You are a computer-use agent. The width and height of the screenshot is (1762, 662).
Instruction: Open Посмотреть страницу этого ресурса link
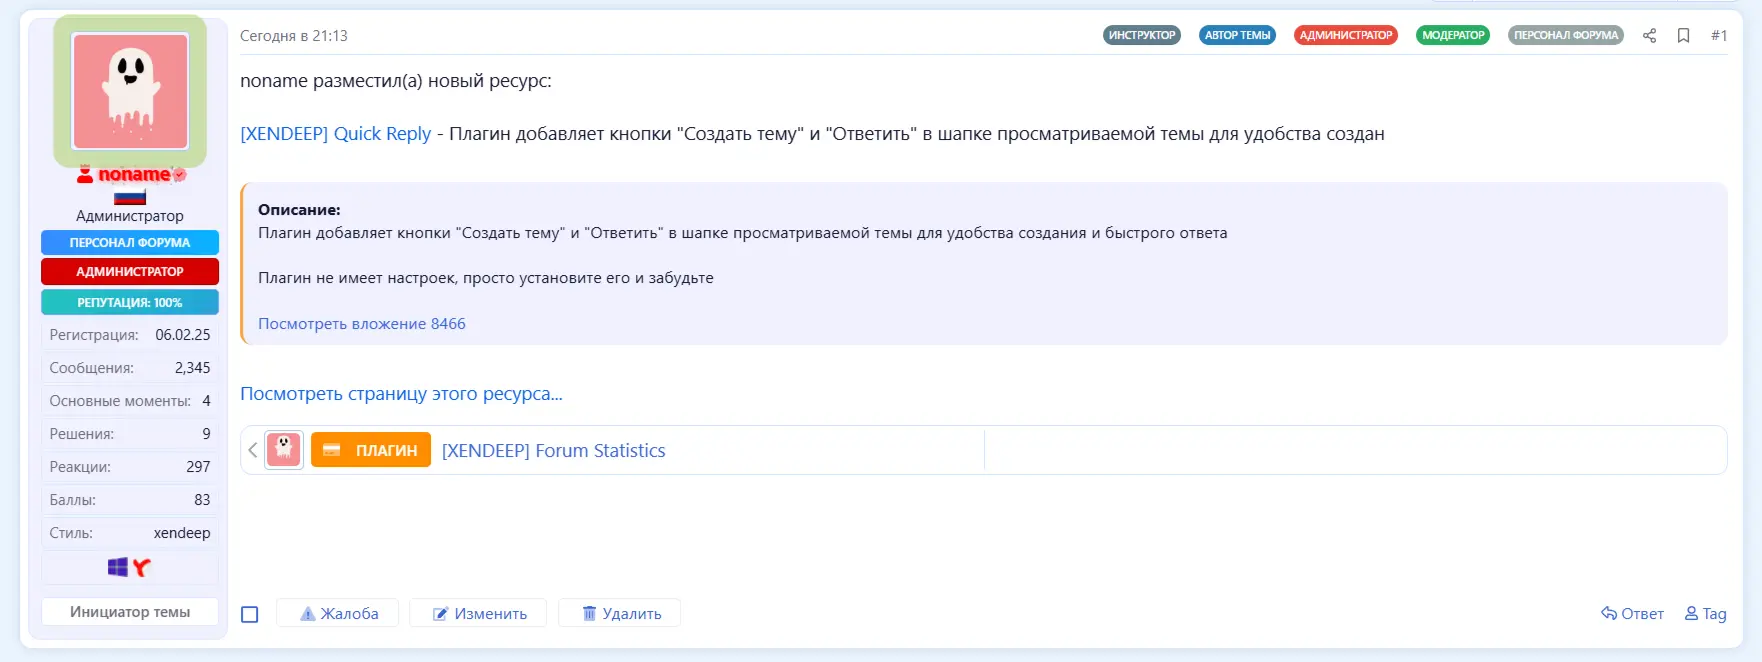[x=401, y=394]
